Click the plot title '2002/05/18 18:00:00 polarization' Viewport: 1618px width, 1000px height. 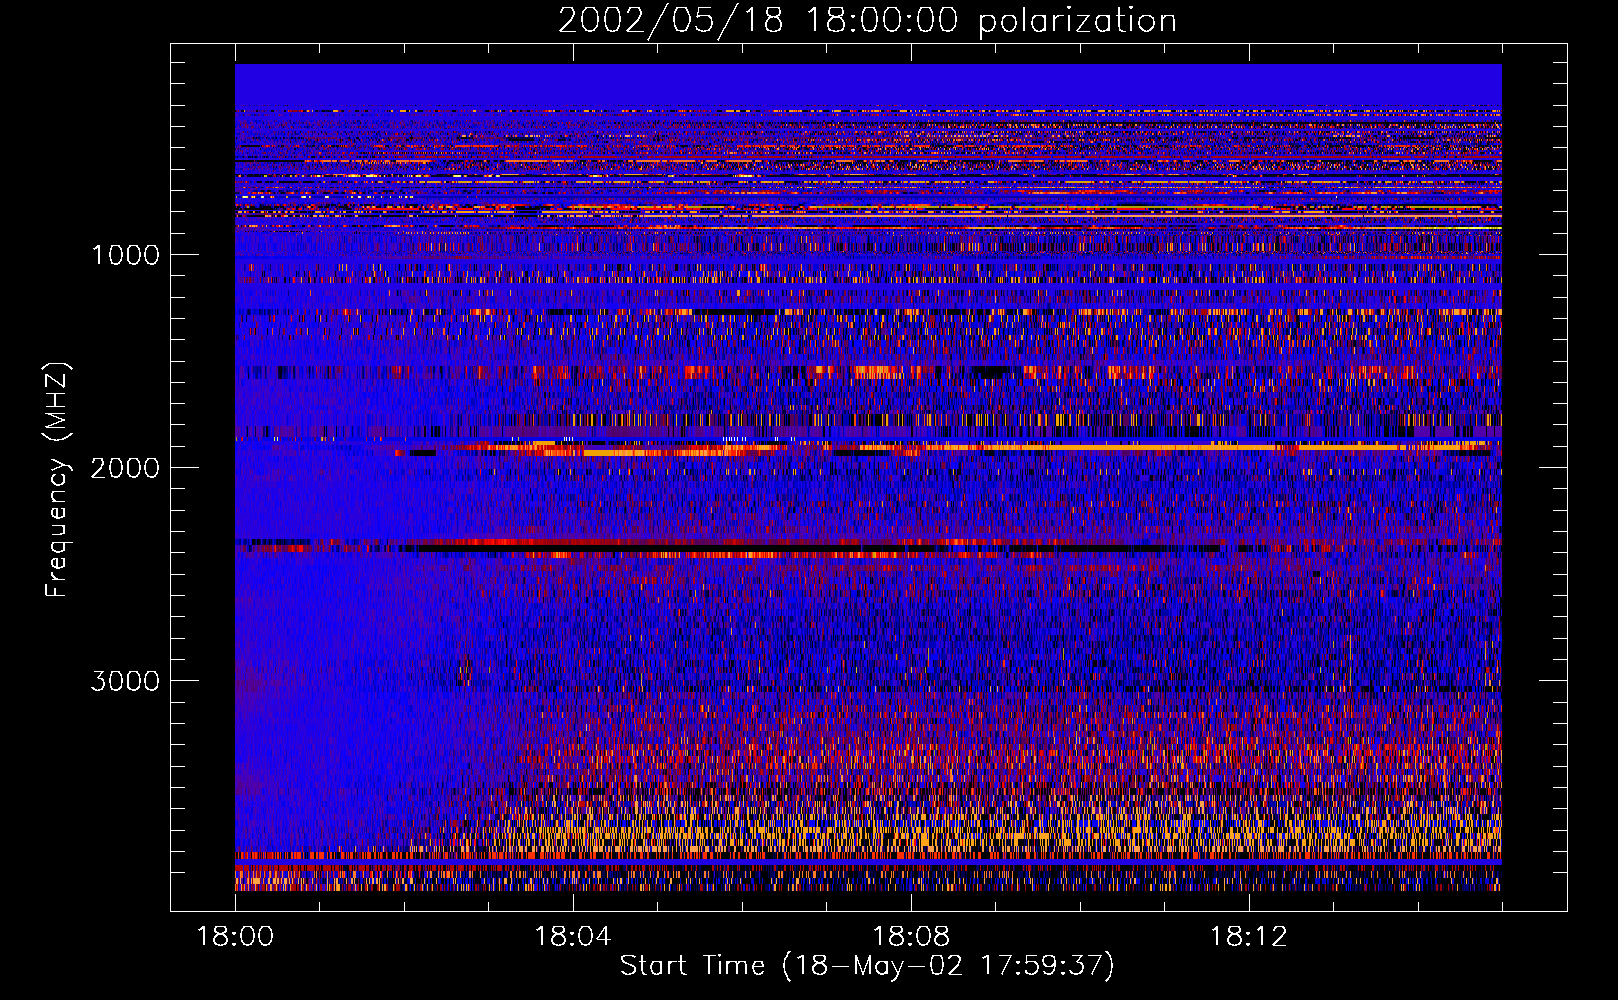[x=867, y=21]
